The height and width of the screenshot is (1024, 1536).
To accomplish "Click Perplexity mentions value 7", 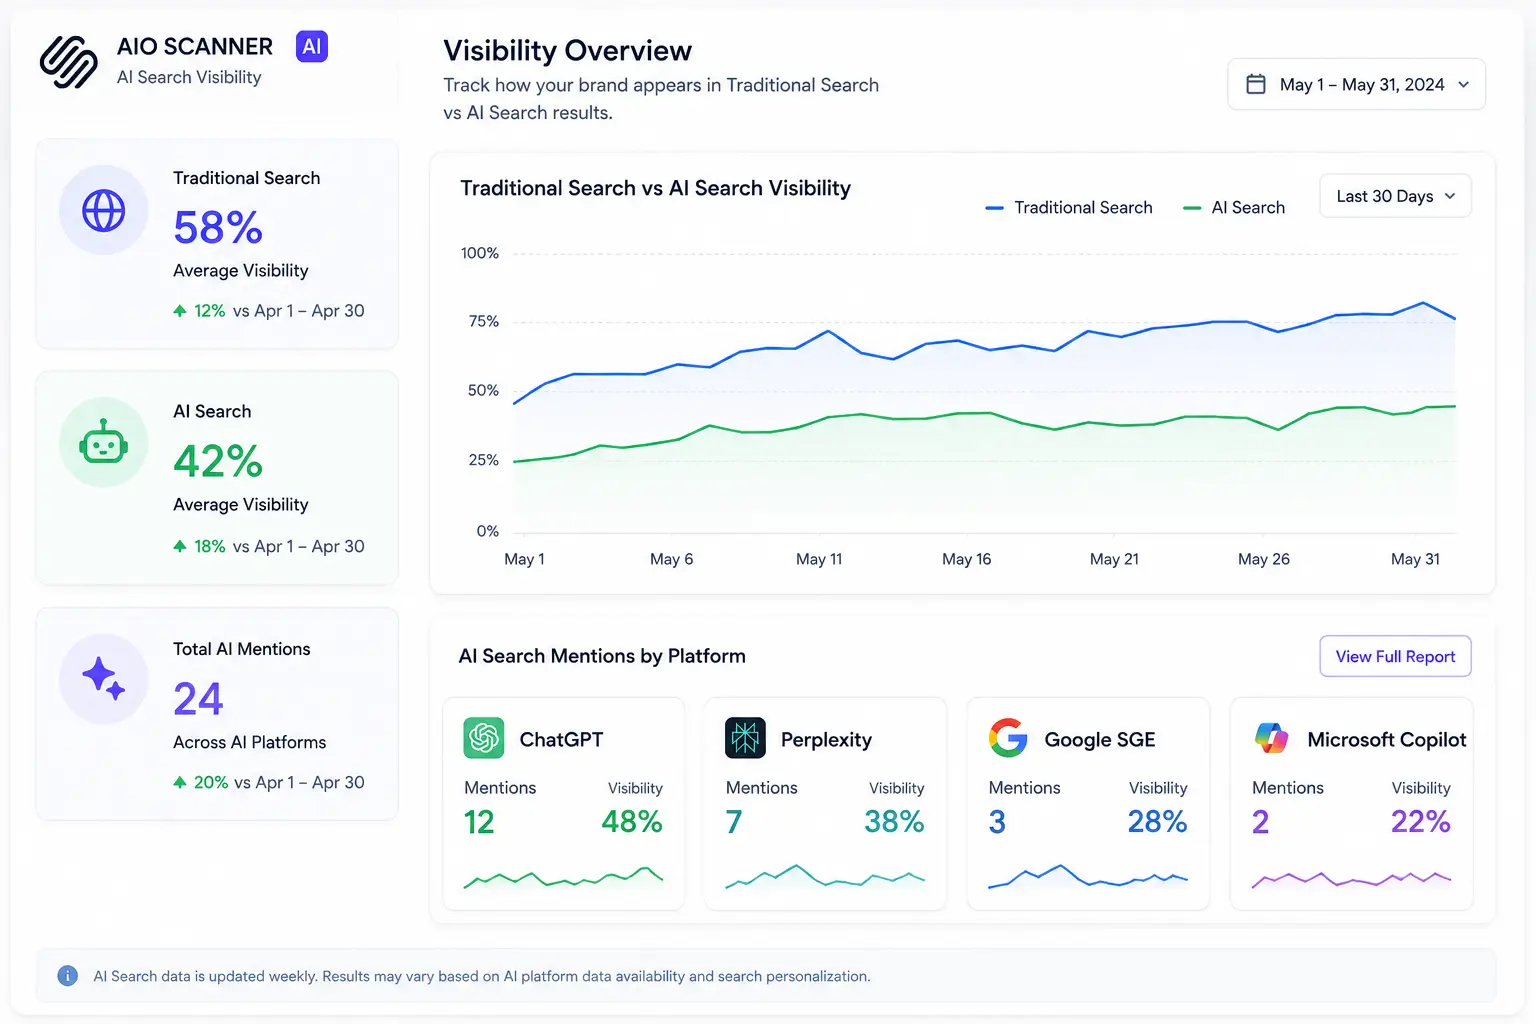I will 734,822.
